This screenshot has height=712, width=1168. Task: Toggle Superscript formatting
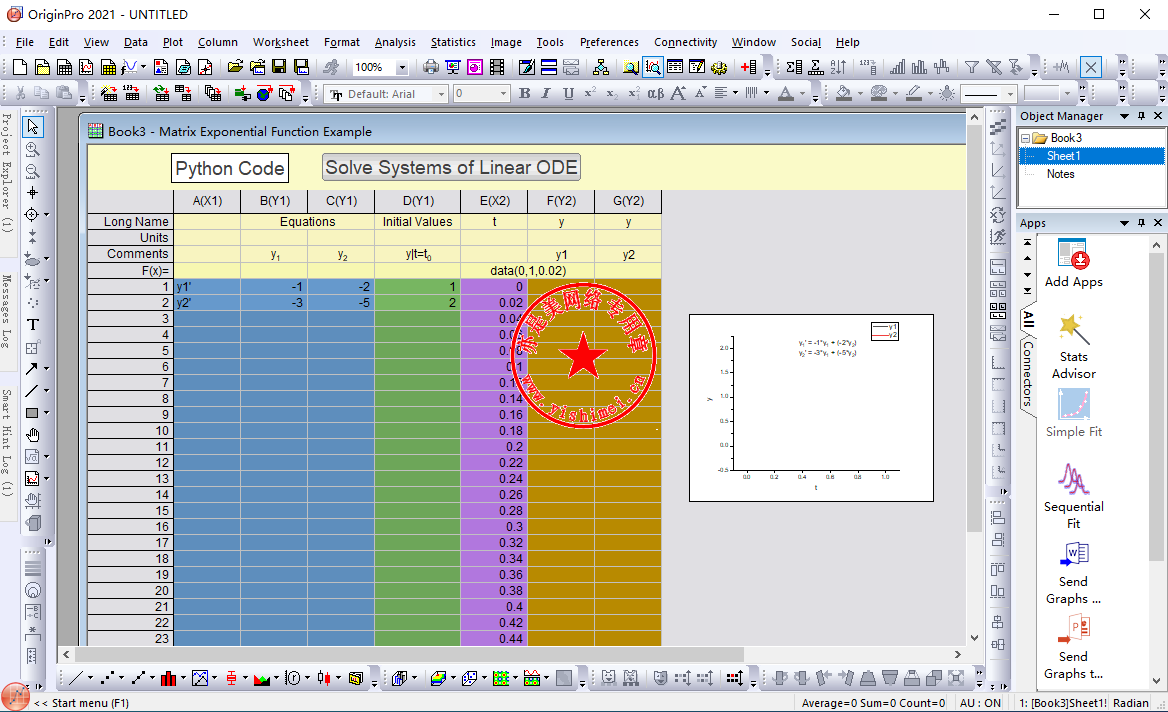590,94
